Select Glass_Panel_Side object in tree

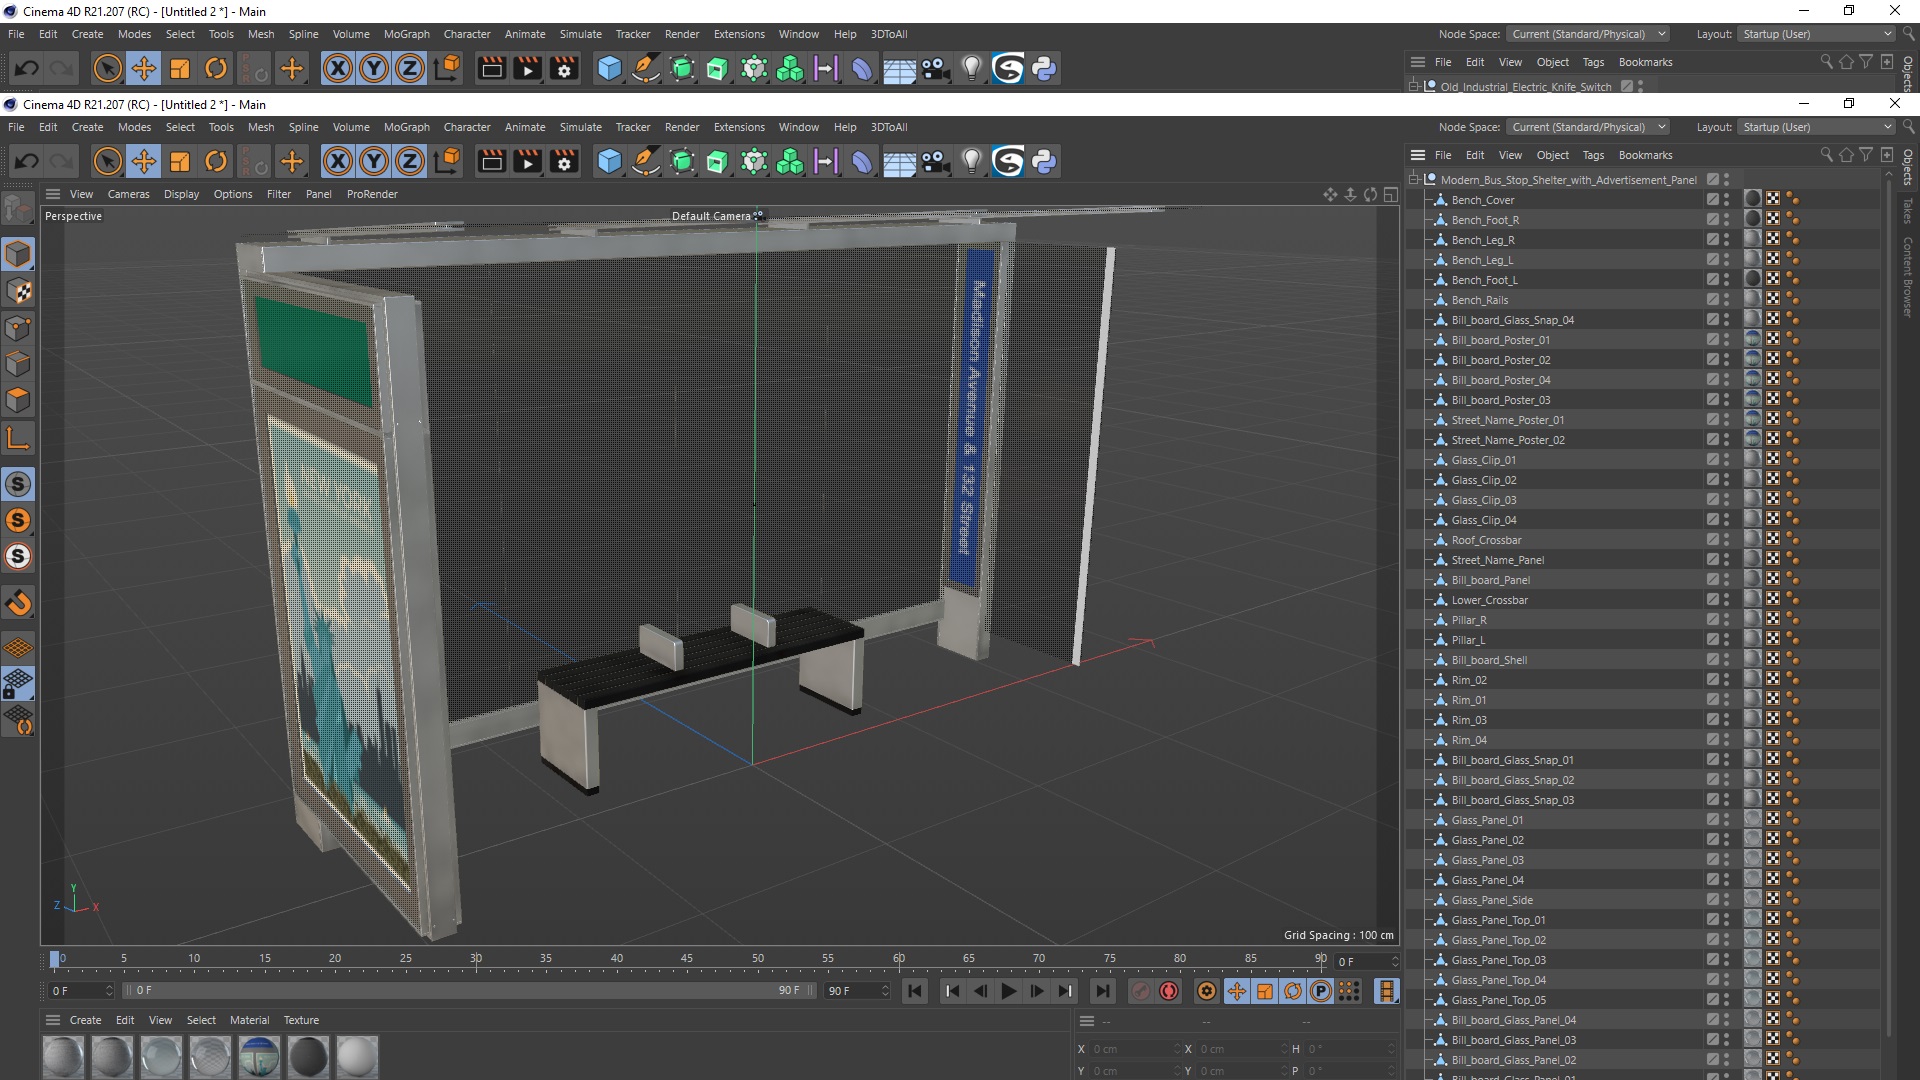1492,900
